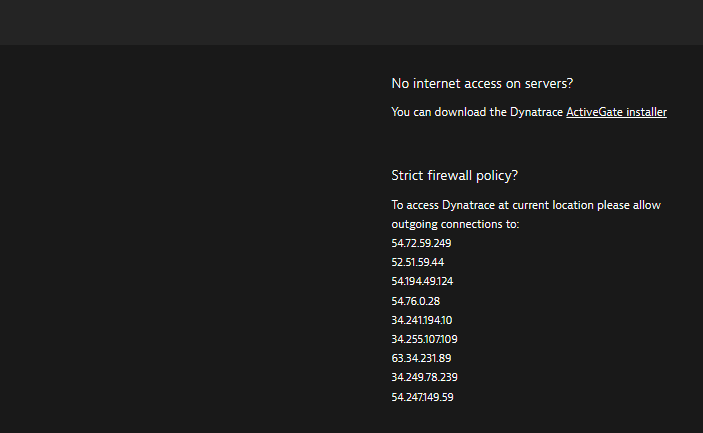Click the "Strict firewall policy?" heading
Image resolution: width=703 pixels, height=433 pixels.
pyautogui.click(x=454, y=175)
